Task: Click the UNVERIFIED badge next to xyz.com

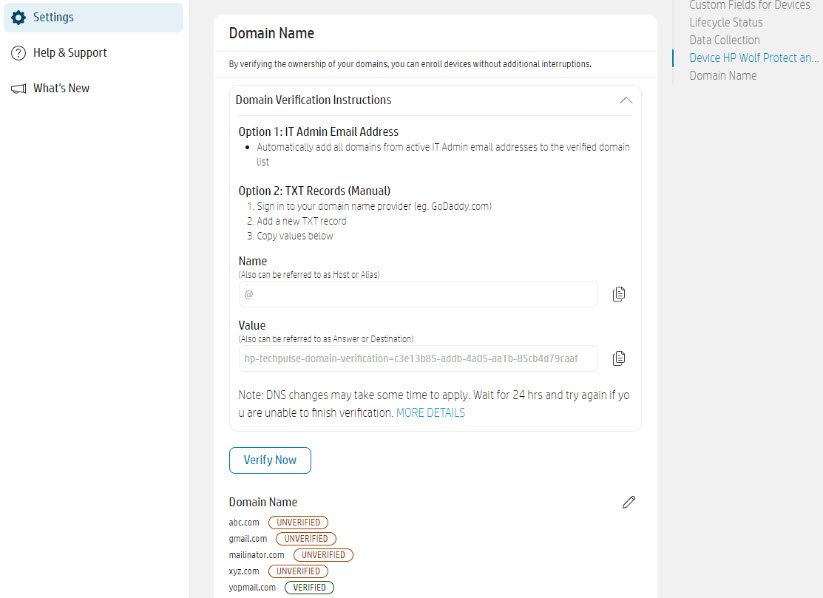Action: [x=298, y=571]
